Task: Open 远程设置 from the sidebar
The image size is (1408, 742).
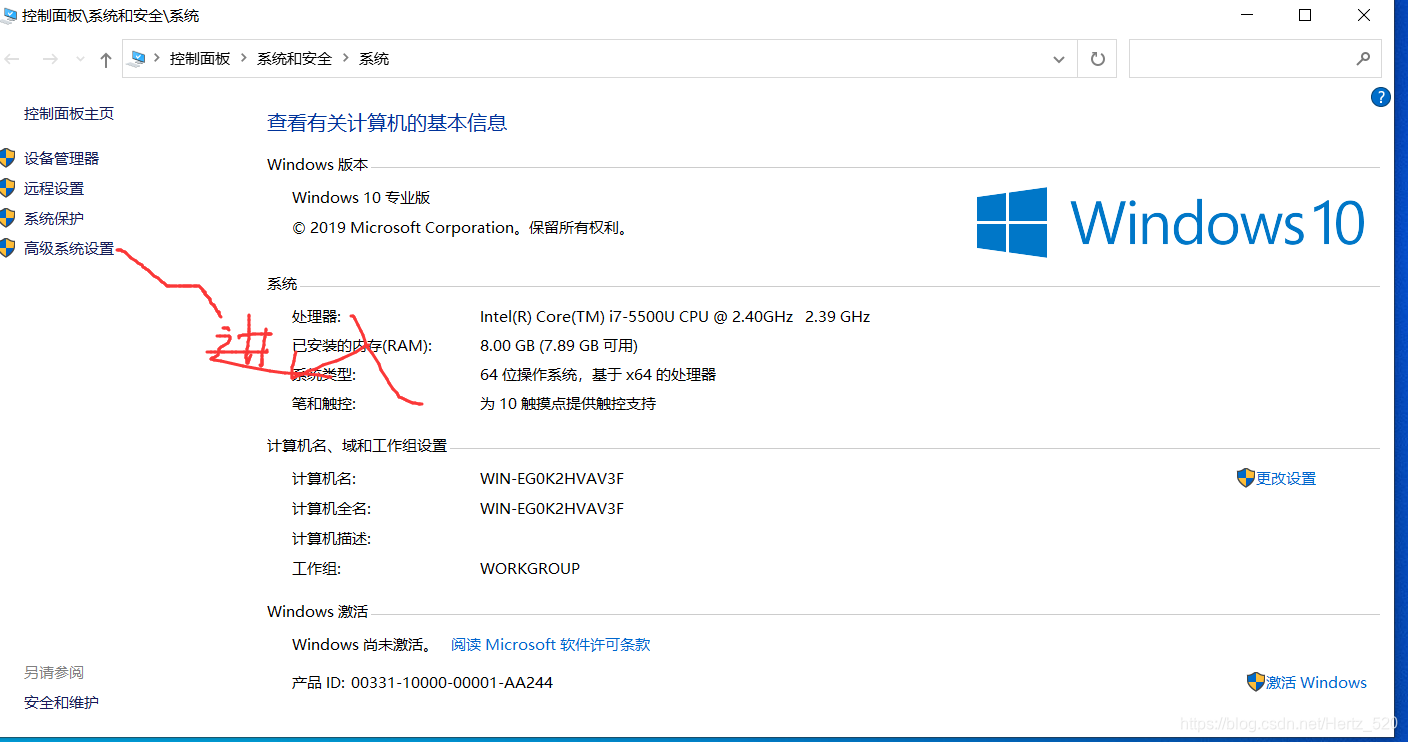Action: (54, 188)
